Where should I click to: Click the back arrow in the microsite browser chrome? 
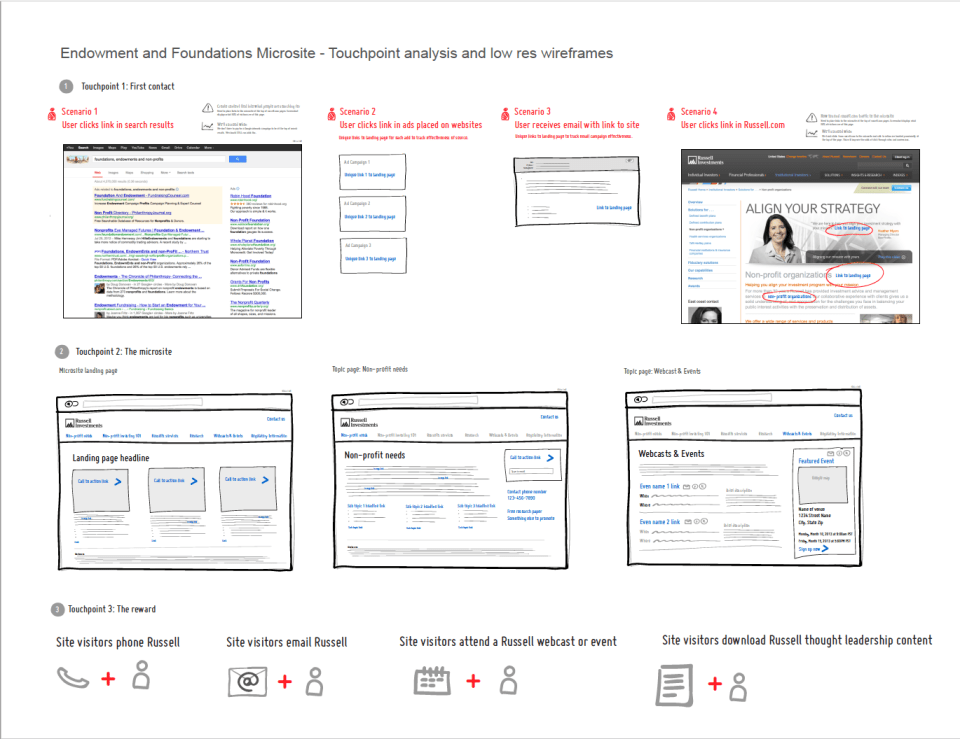pyautogui.click(x=68, y=404)
